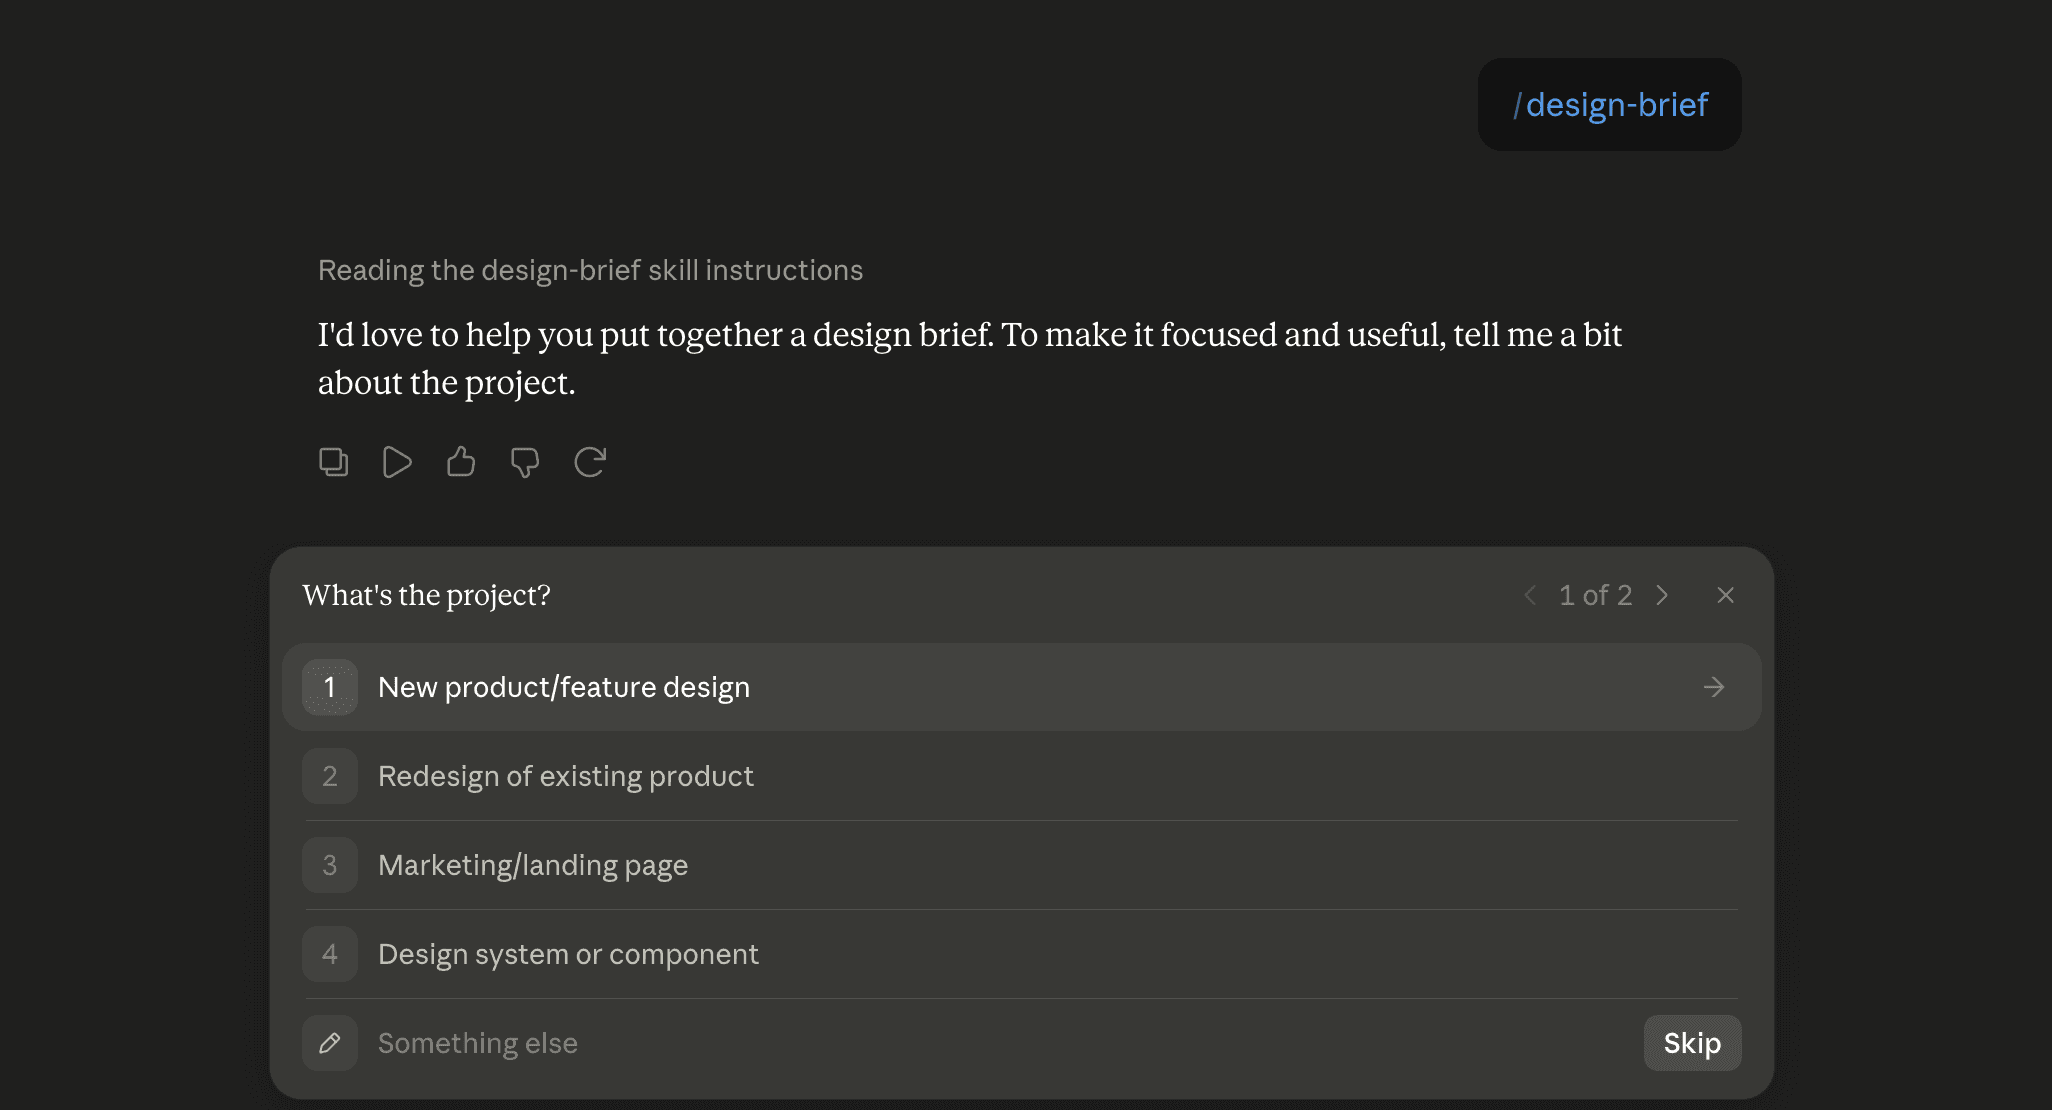Viewport: 2052px width, 1110px height.
Task: Click number badge 1 option
Action: pyautogui.click(x=330, y=687)
